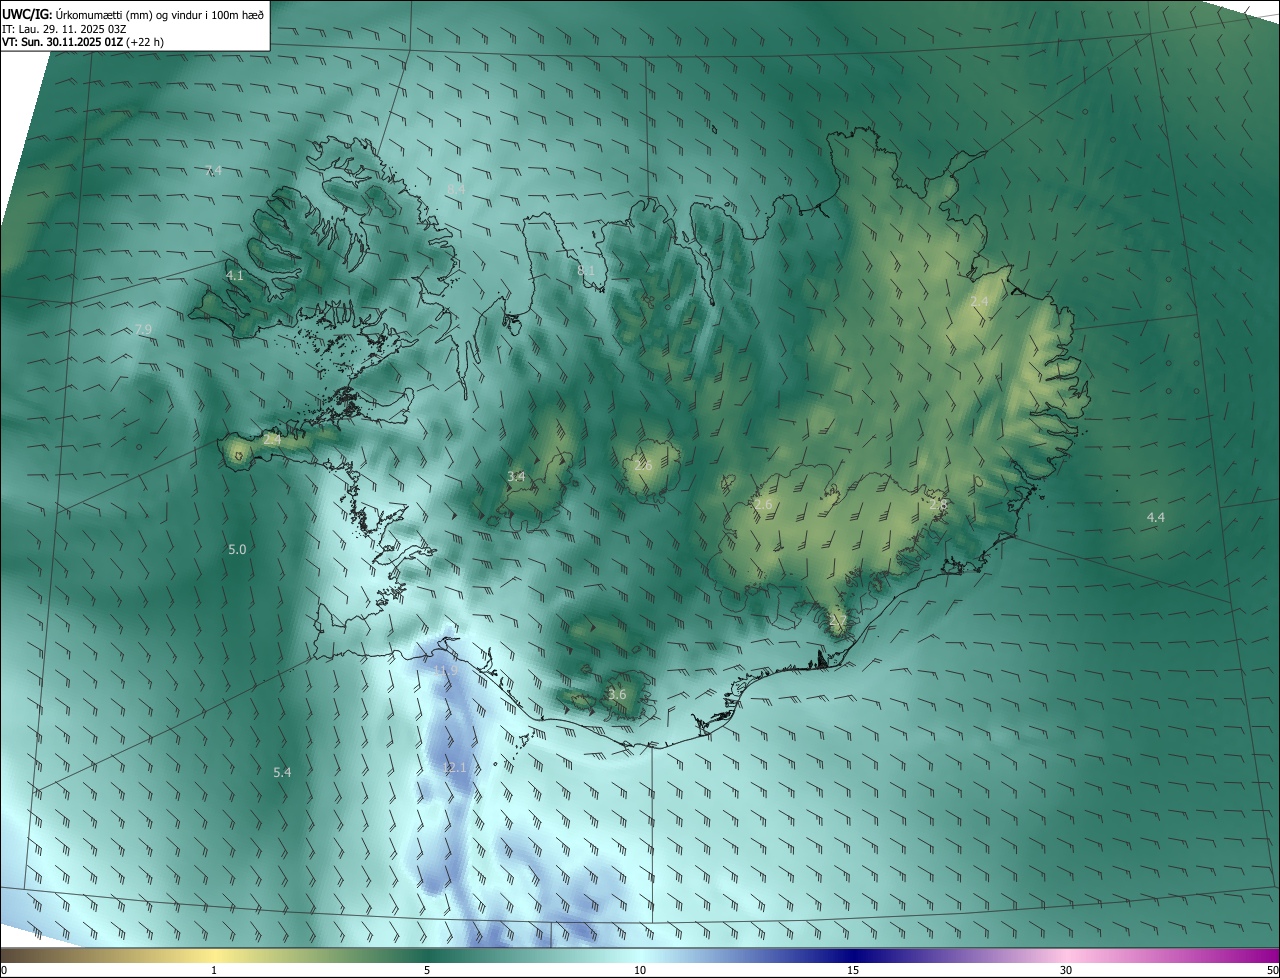Click the 0 tick on the color scale
The width and height of the screenshot is (1280, 978).
pyautogui.click(x=3, y=970)
